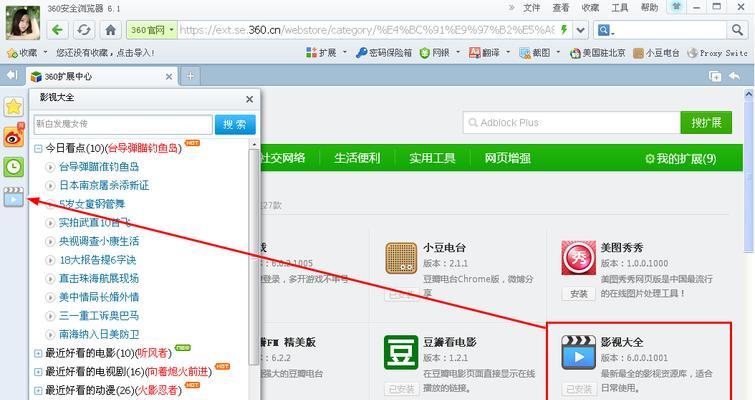Open the 工具 menu
755x400 pixels.
(x=620, y=7)
